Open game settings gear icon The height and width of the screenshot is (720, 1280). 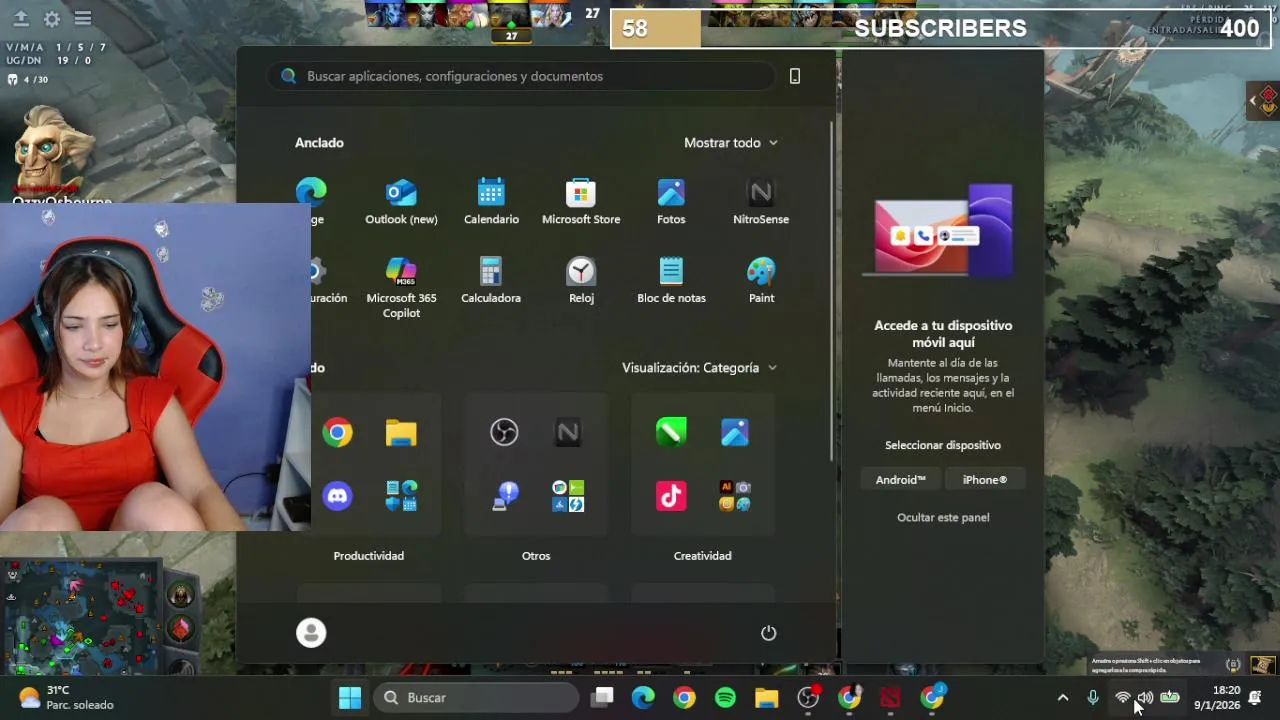click(52, 19)
